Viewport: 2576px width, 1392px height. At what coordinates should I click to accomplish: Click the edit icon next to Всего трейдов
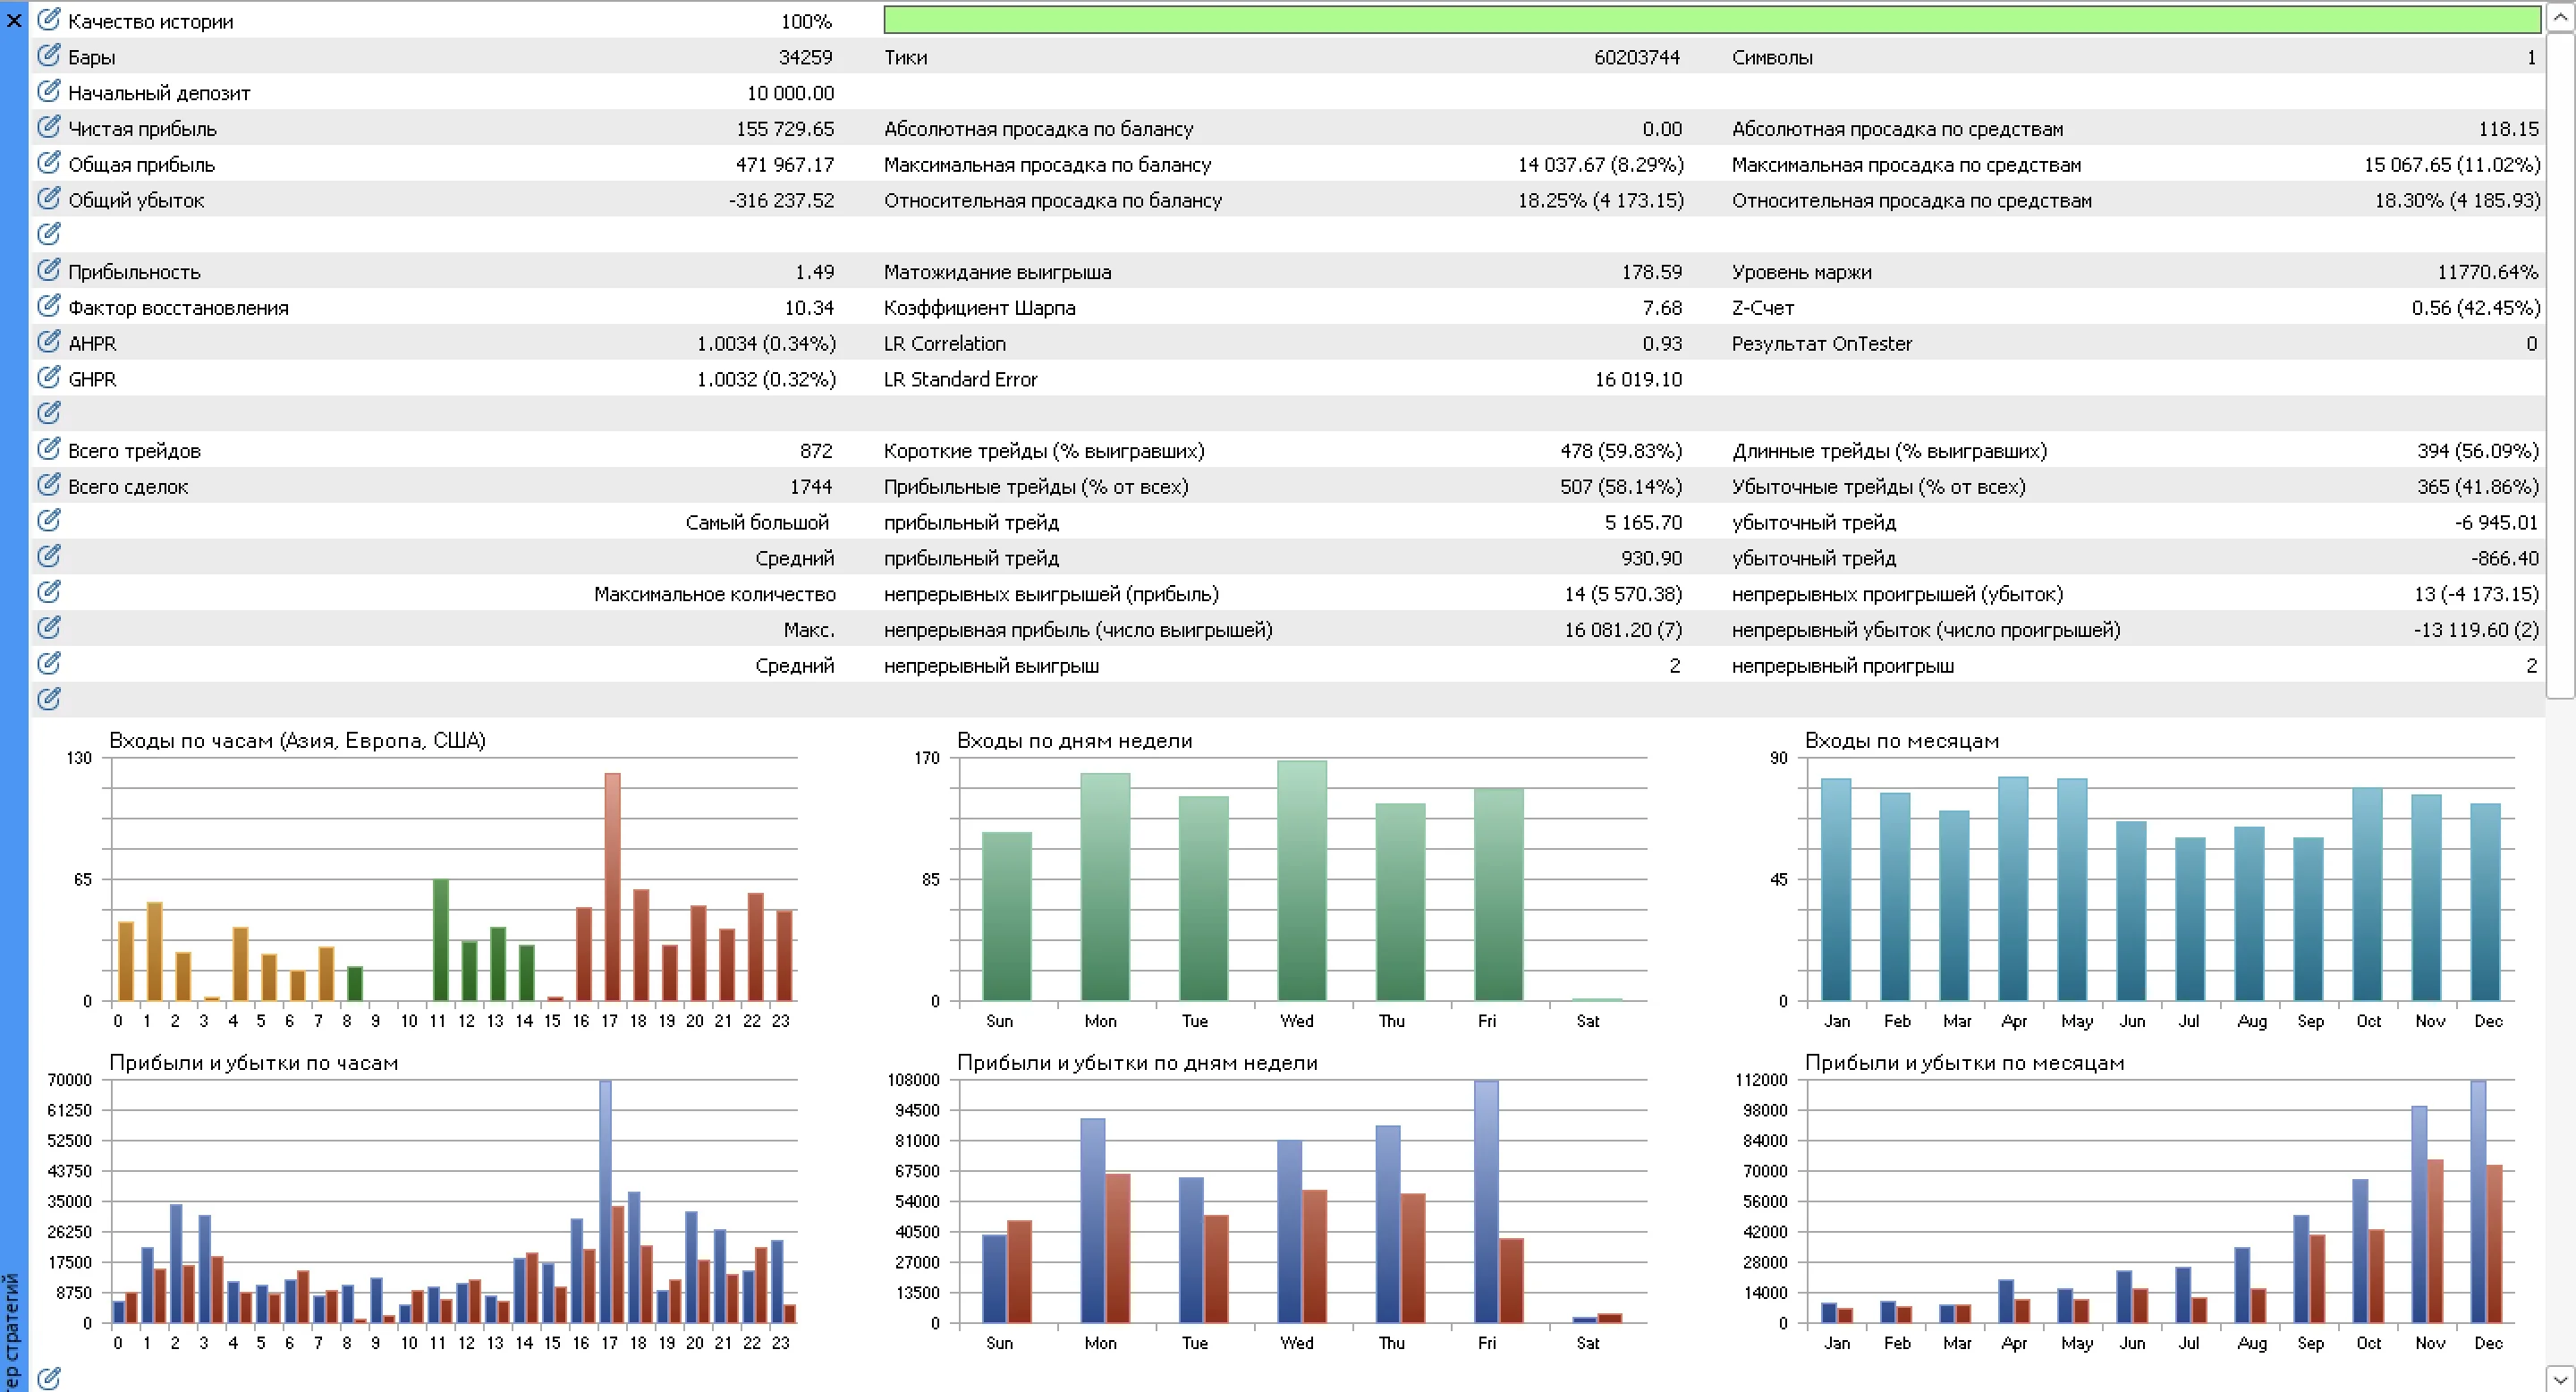49,449
